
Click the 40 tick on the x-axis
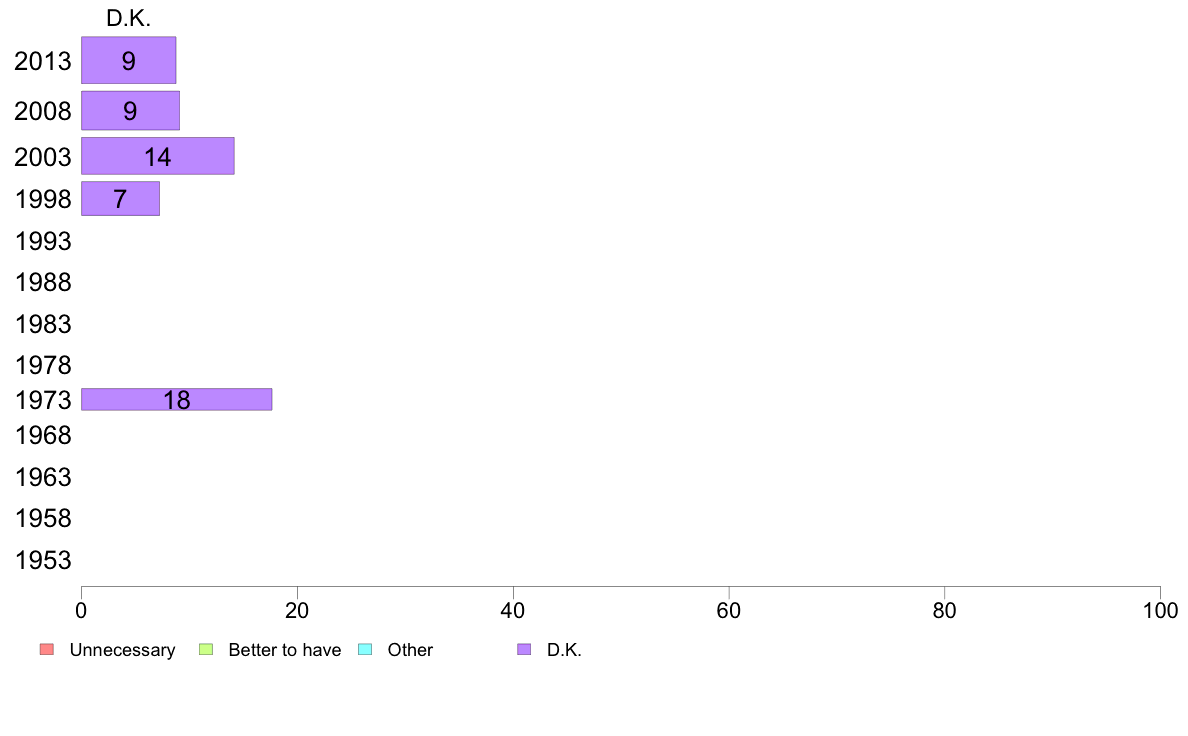point(513,610)
